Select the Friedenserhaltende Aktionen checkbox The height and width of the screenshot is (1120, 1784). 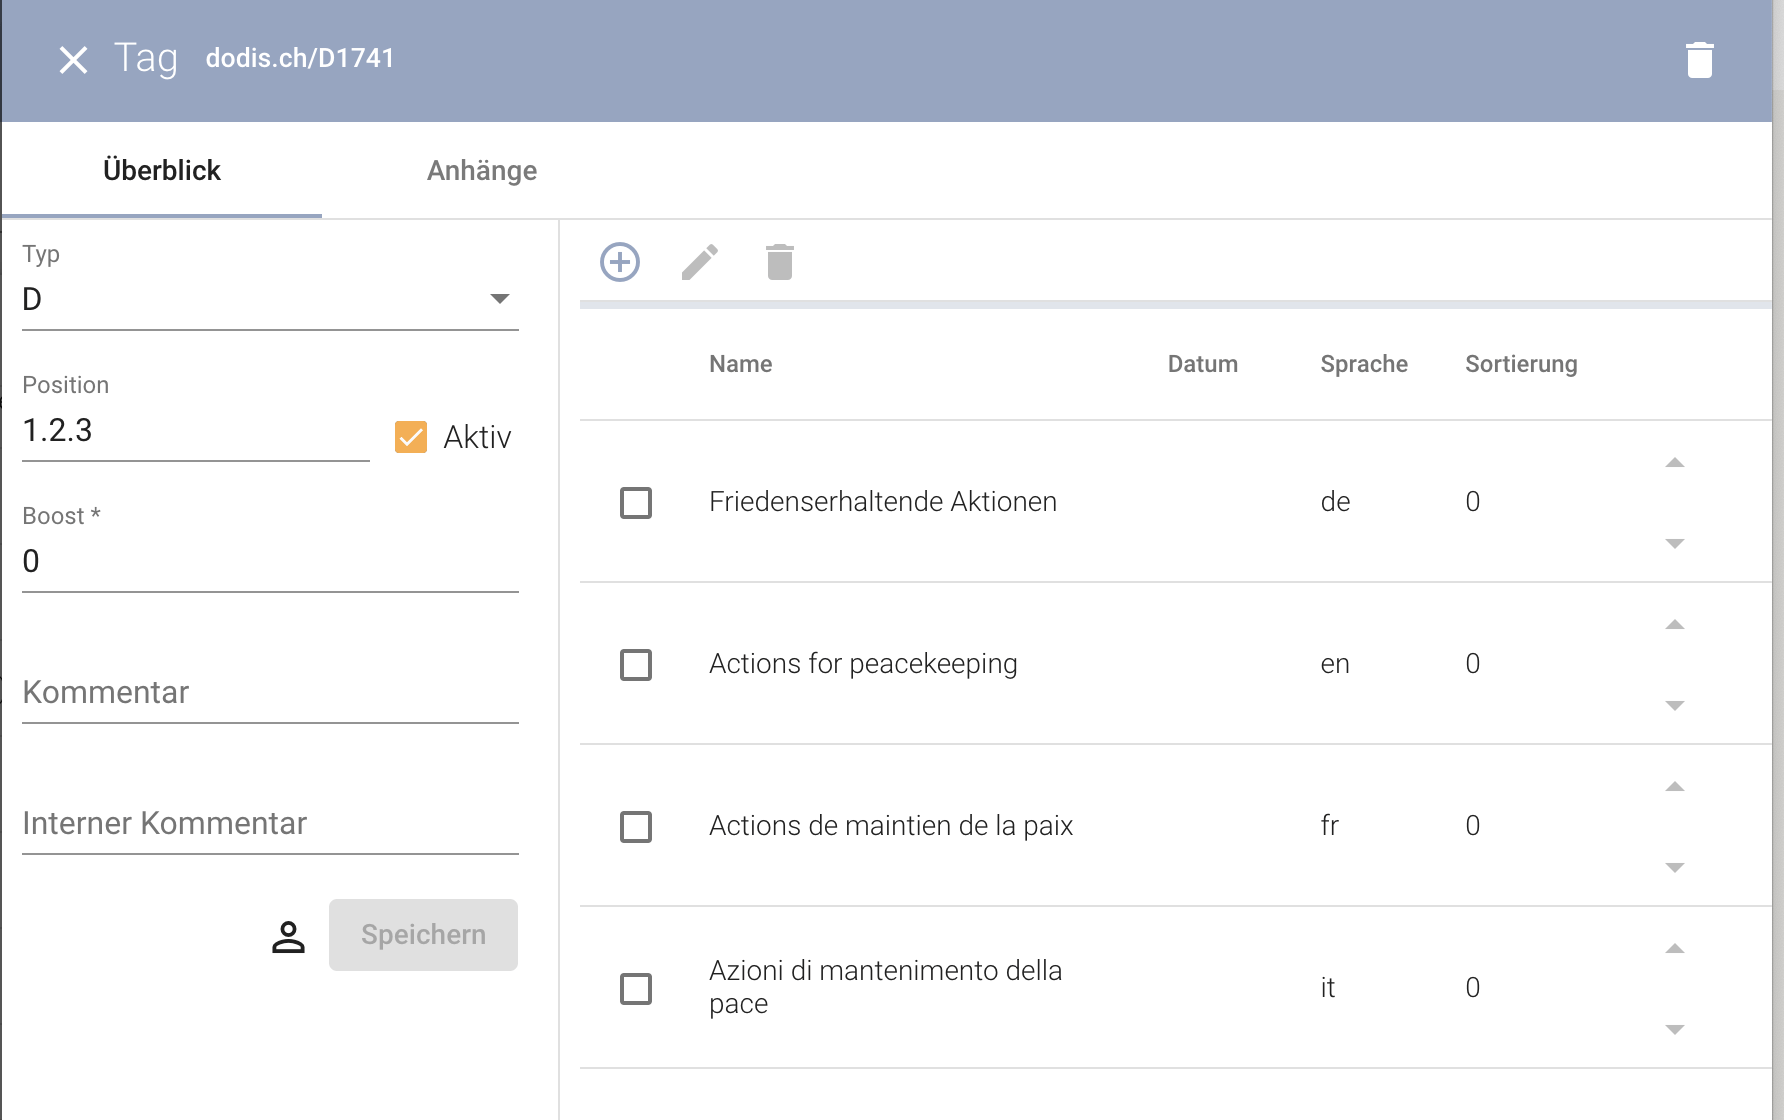636,502
